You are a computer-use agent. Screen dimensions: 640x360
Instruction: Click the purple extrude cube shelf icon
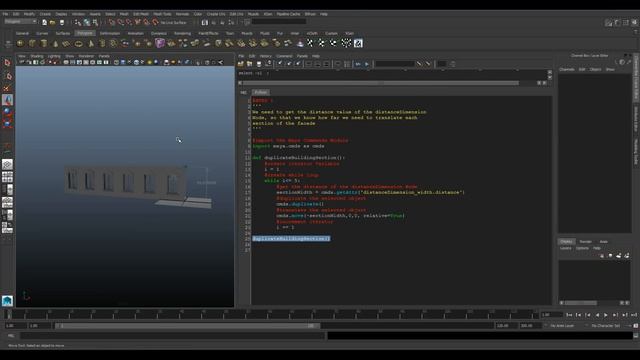(160, 43)
